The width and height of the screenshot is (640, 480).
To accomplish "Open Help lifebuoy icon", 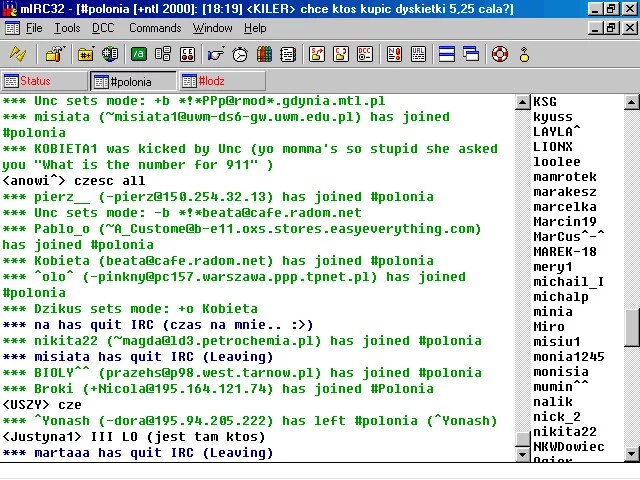I will point(500,54).
